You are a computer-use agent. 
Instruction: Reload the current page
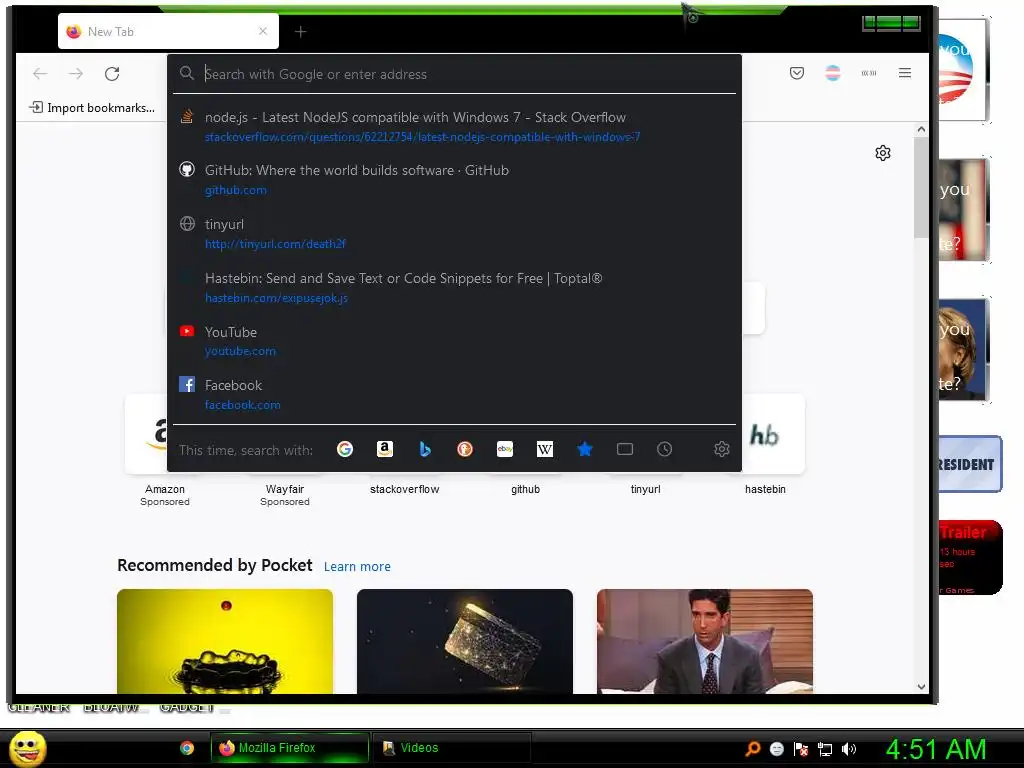click(x=112, y=74)
